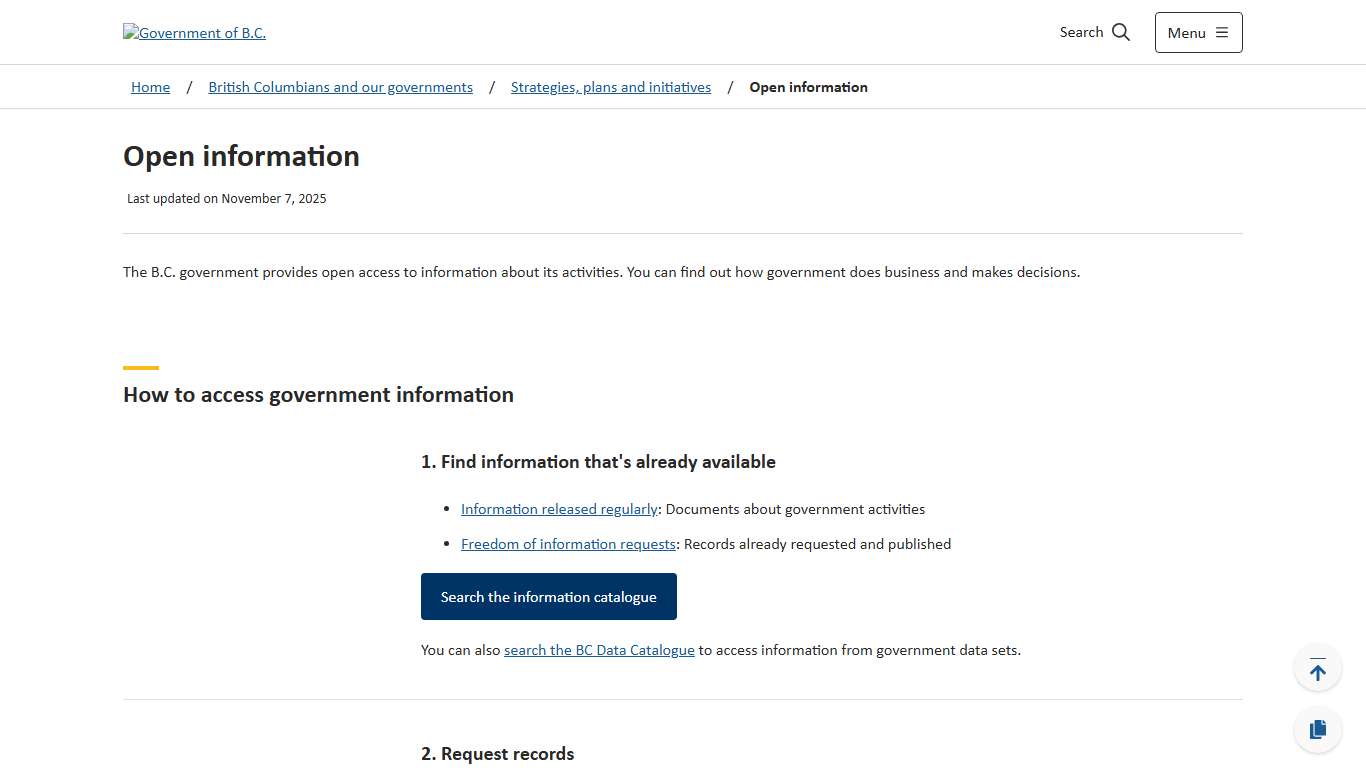
Task: Open the hamburger icon in the Menu button
Action: (1222, 32)
